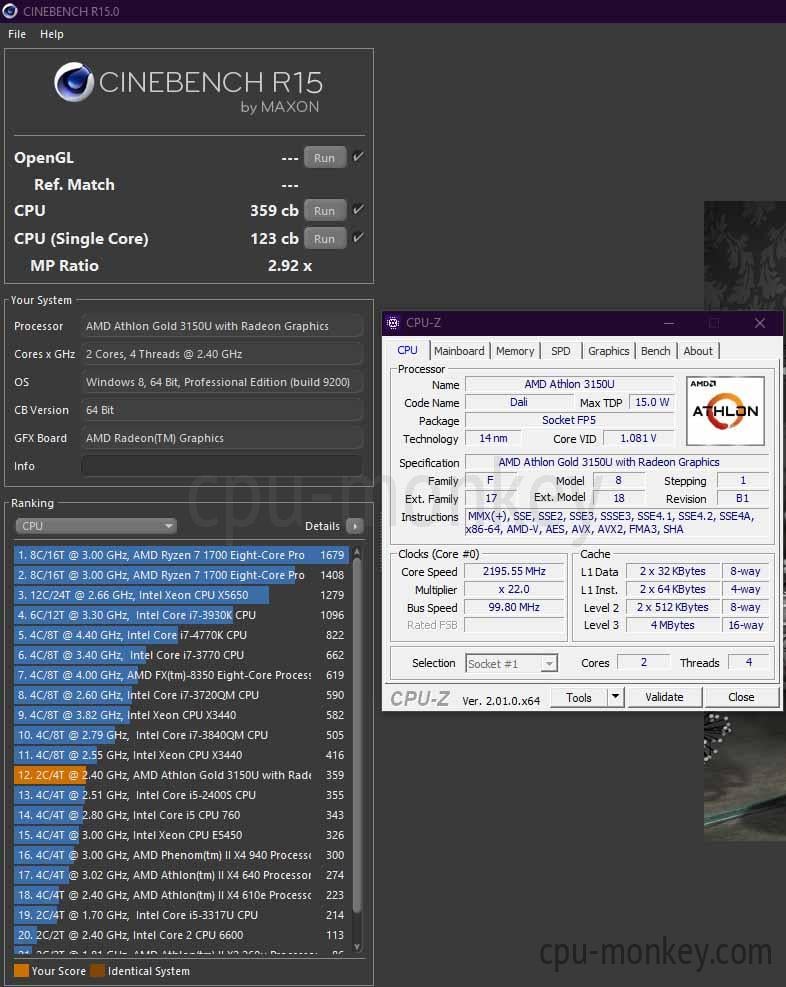Image resolution: width=786 pixels, height=987 pixels.
Task: Click the Your Score orange legend swatch
Action: point(21,970)
